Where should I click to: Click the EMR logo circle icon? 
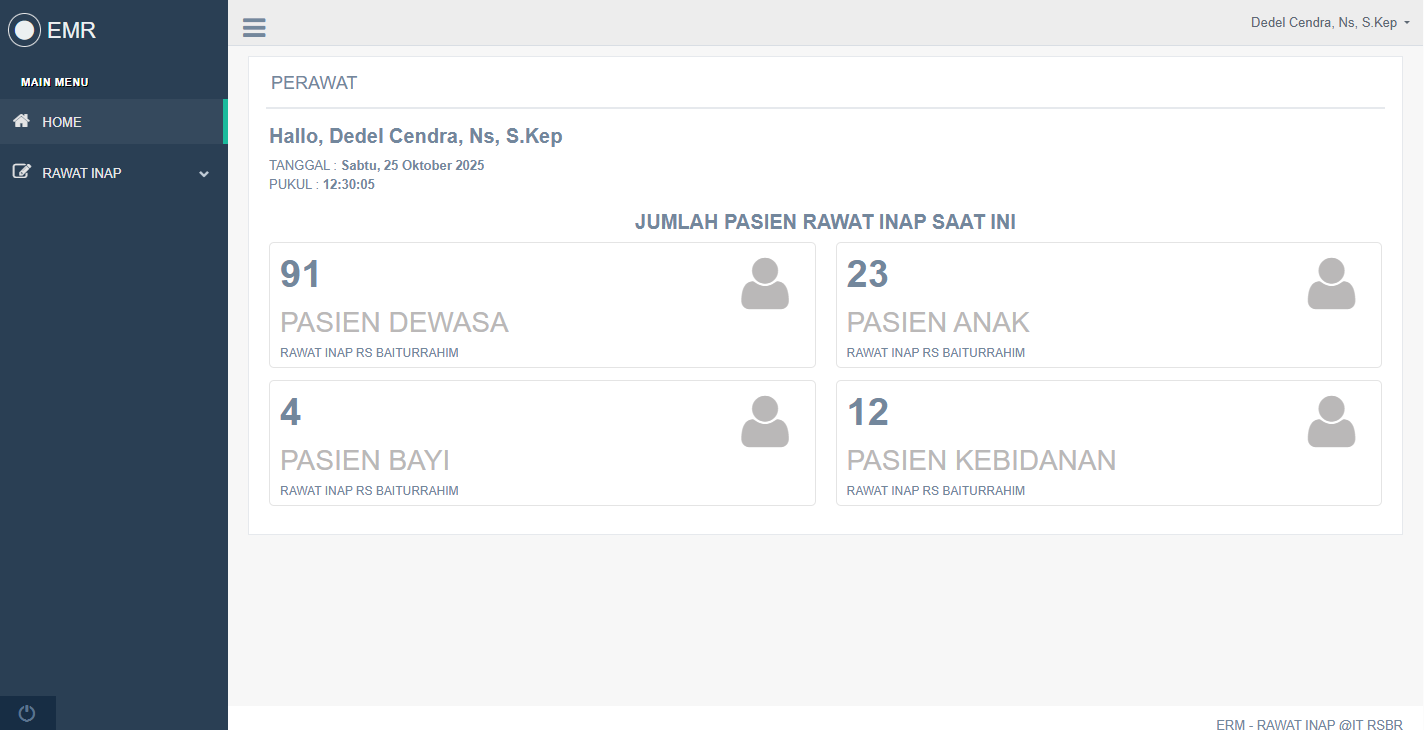click(25, 30)
